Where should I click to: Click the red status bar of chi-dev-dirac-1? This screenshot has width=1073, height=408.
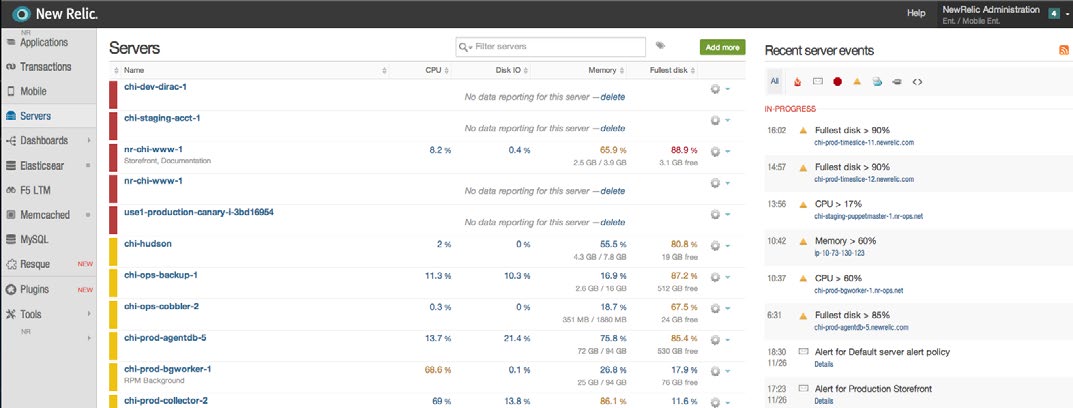point(113,94)
